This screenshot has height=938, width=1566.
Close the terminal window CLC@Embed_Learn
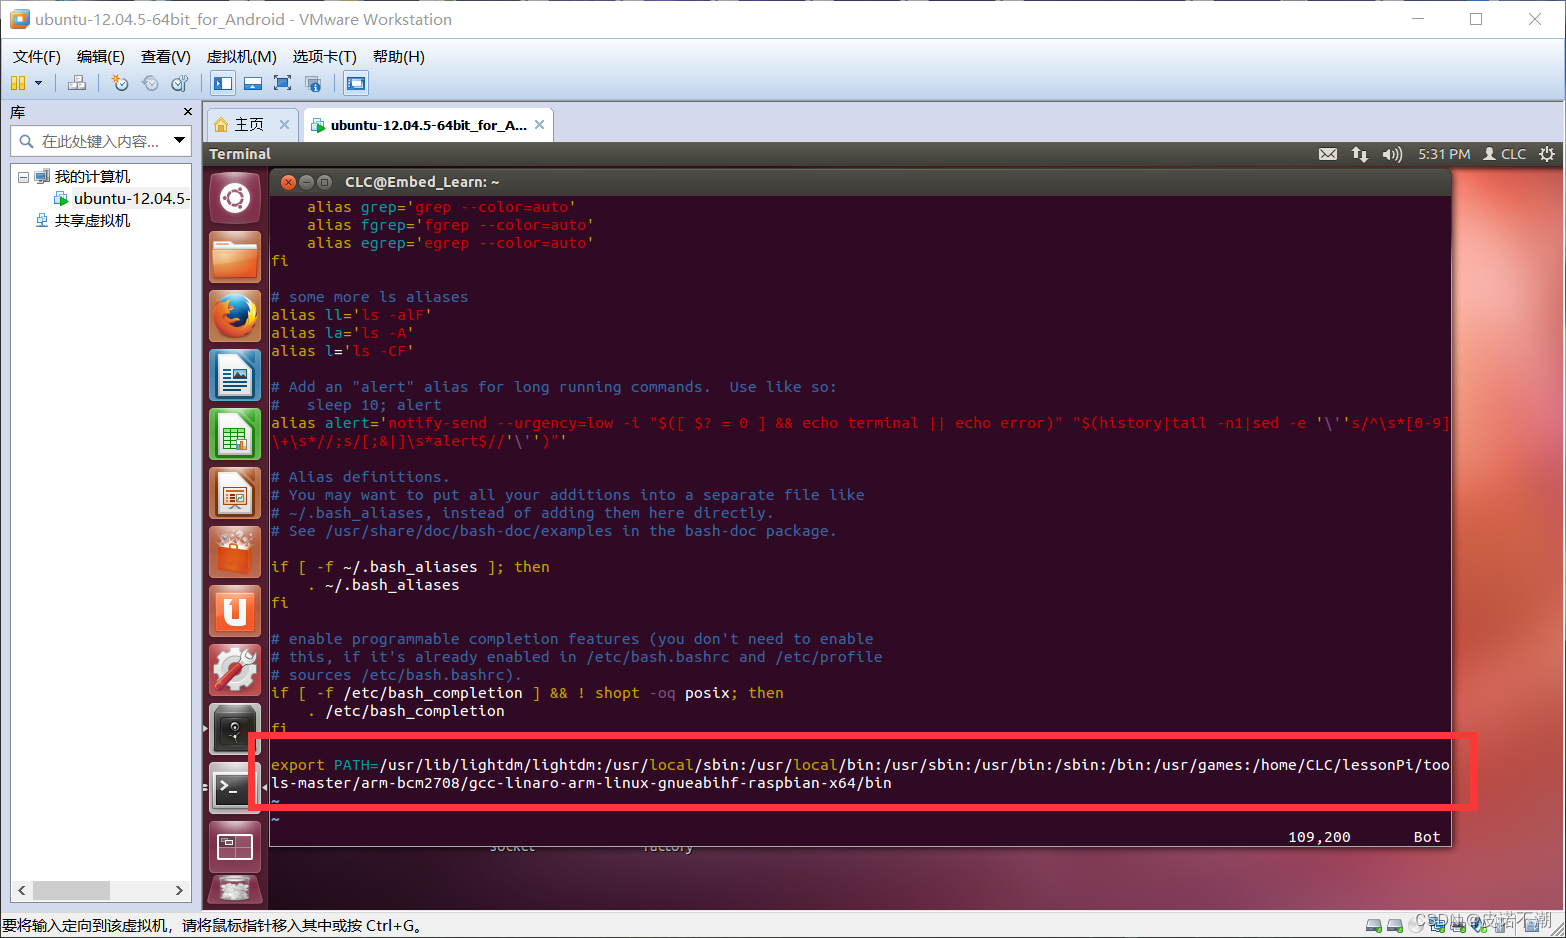pos(288,182)
